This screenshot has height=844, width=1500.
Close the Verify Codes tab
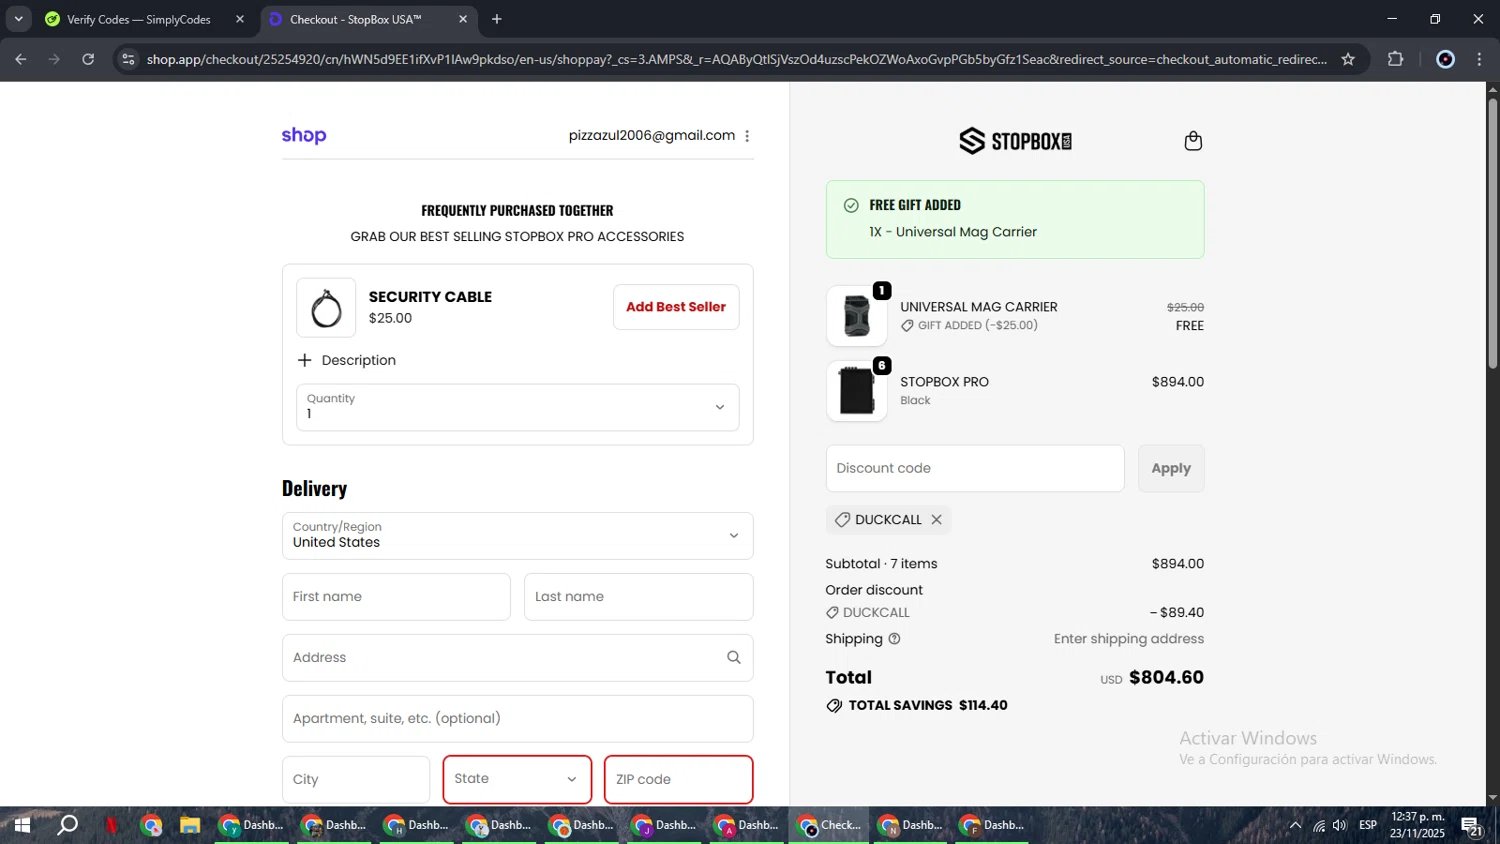pyautogui.click(x=240, y=19)
